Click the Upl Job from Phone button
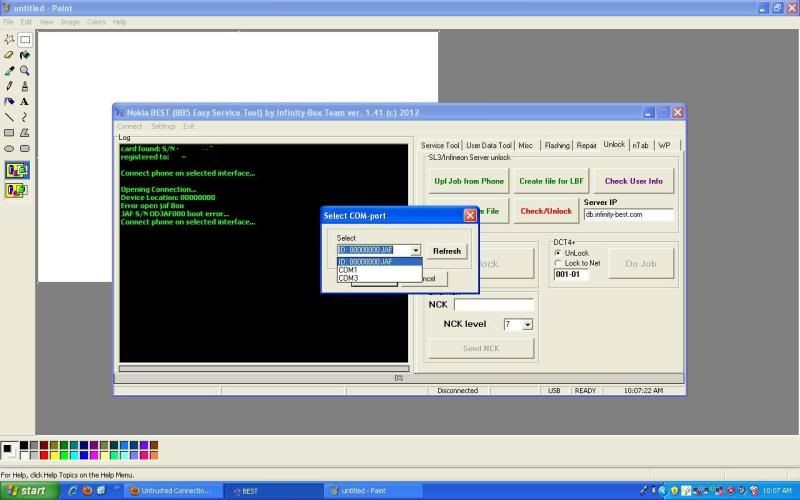This screenshot has width=800, height=500. point(469,181)
